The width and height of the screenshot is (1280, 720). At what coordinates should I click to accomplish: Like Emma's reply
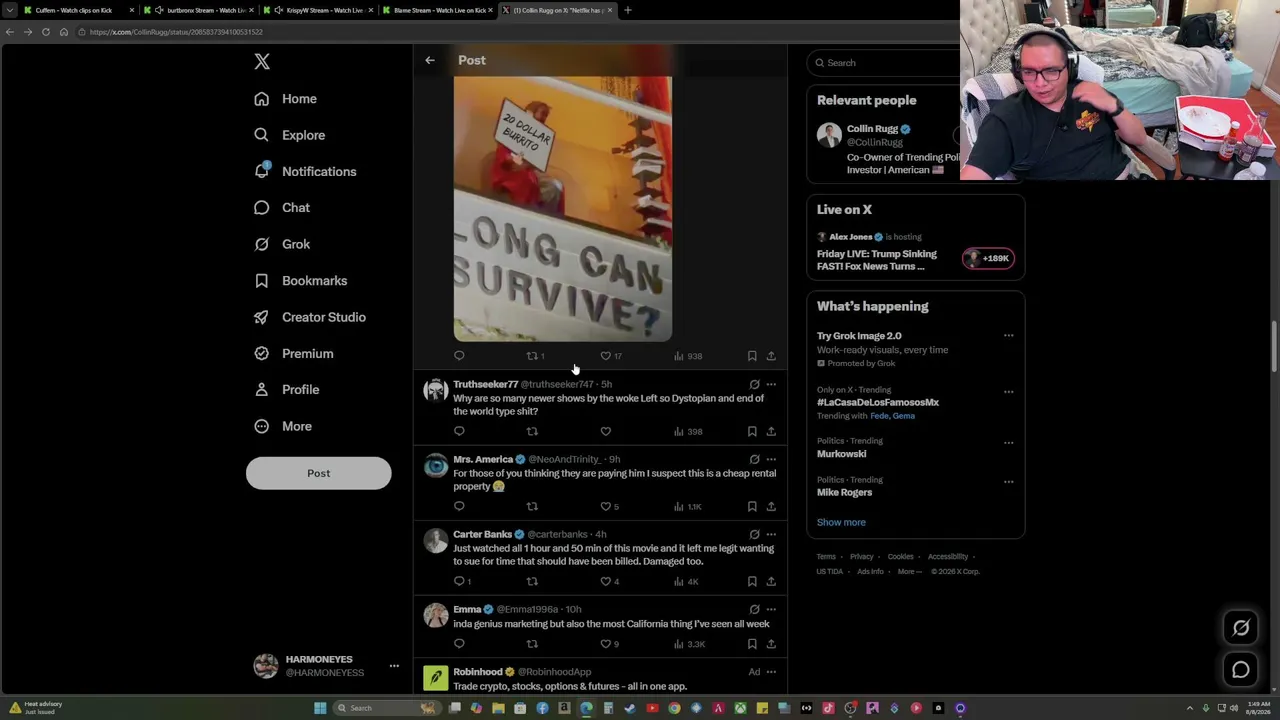605,644
